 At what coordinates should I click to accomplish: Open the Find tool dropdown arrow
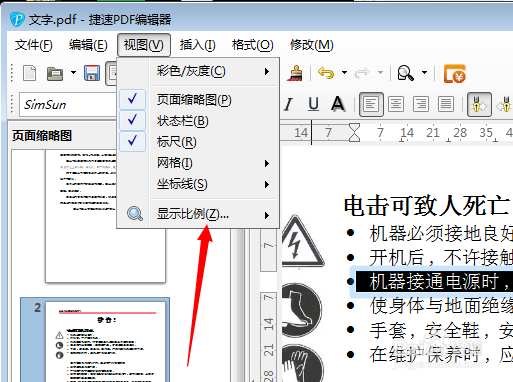tap(424, 72)
